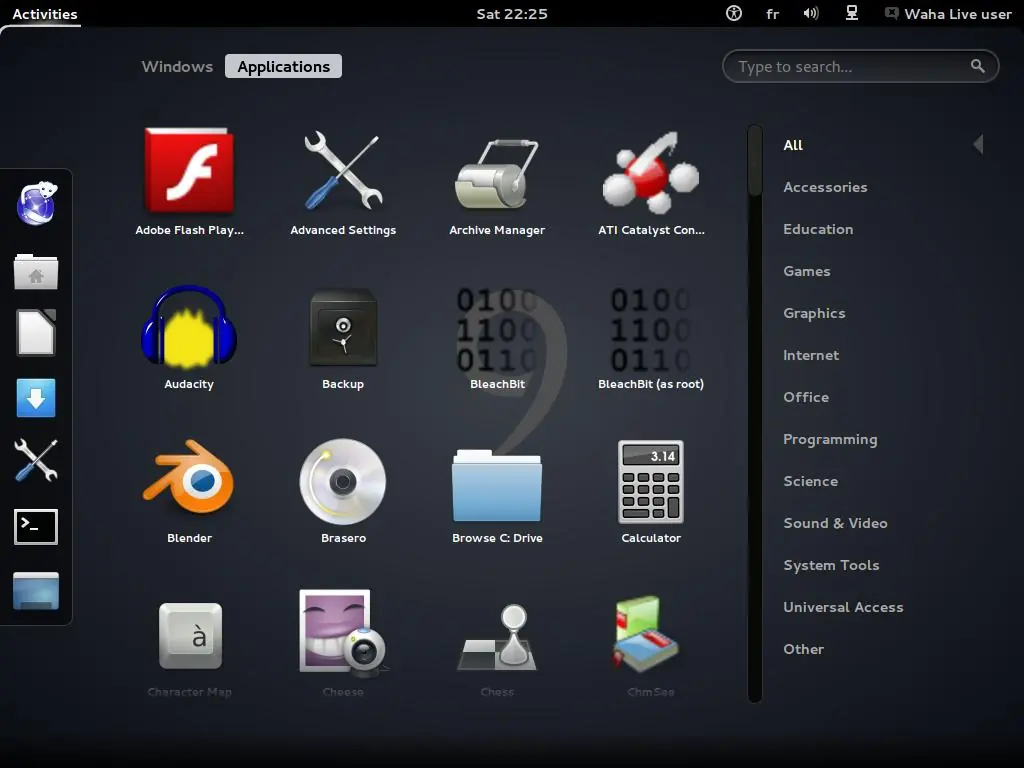The width and height of the screenshot is (1024, 768).
Task: Open the volume control in top bar
Action: pos(811,13)
